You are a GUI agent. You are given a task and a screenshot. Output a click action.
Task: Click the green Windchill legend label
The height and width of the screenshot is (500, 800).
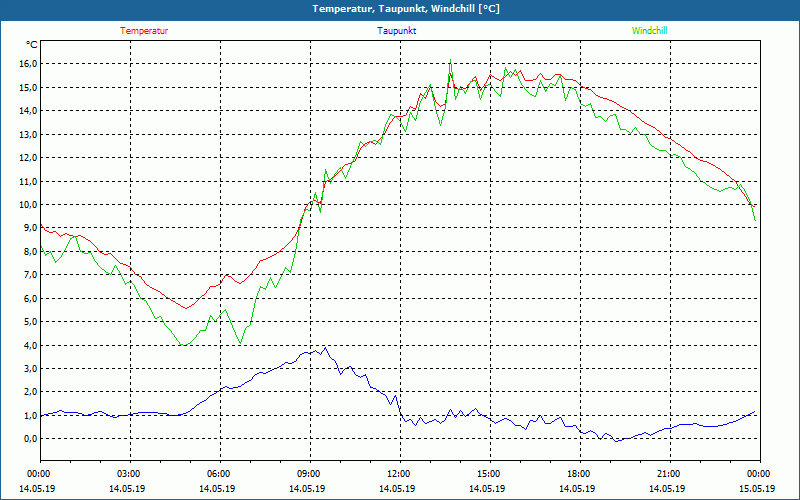tap(649, 31)
